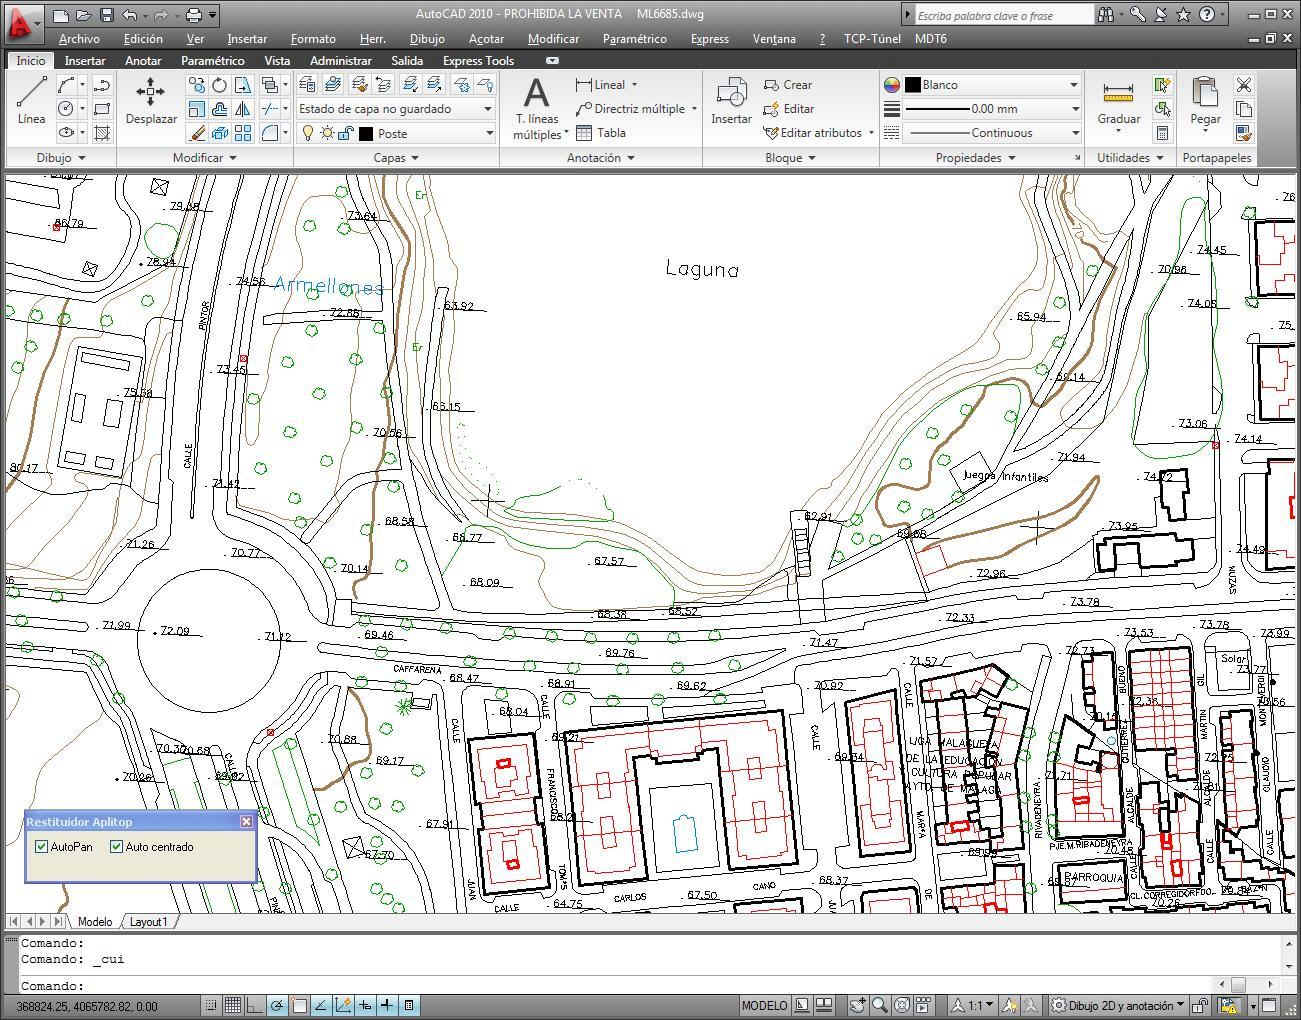
Task: Select the Línea draw tool
Action: coord(31,100)
